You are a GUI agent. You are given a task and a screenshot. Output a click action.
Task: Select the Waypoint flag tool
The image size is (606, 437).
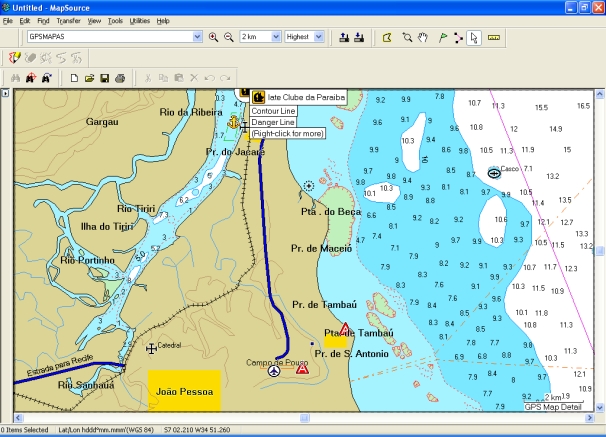click(441, 37)
